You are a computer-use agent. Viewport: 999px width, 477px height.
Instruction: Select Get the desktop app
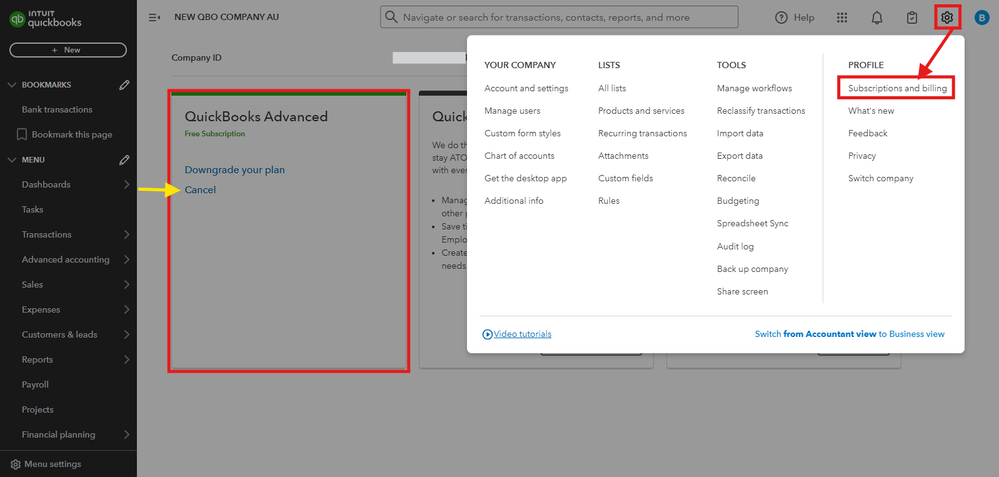tap(526, 178)
